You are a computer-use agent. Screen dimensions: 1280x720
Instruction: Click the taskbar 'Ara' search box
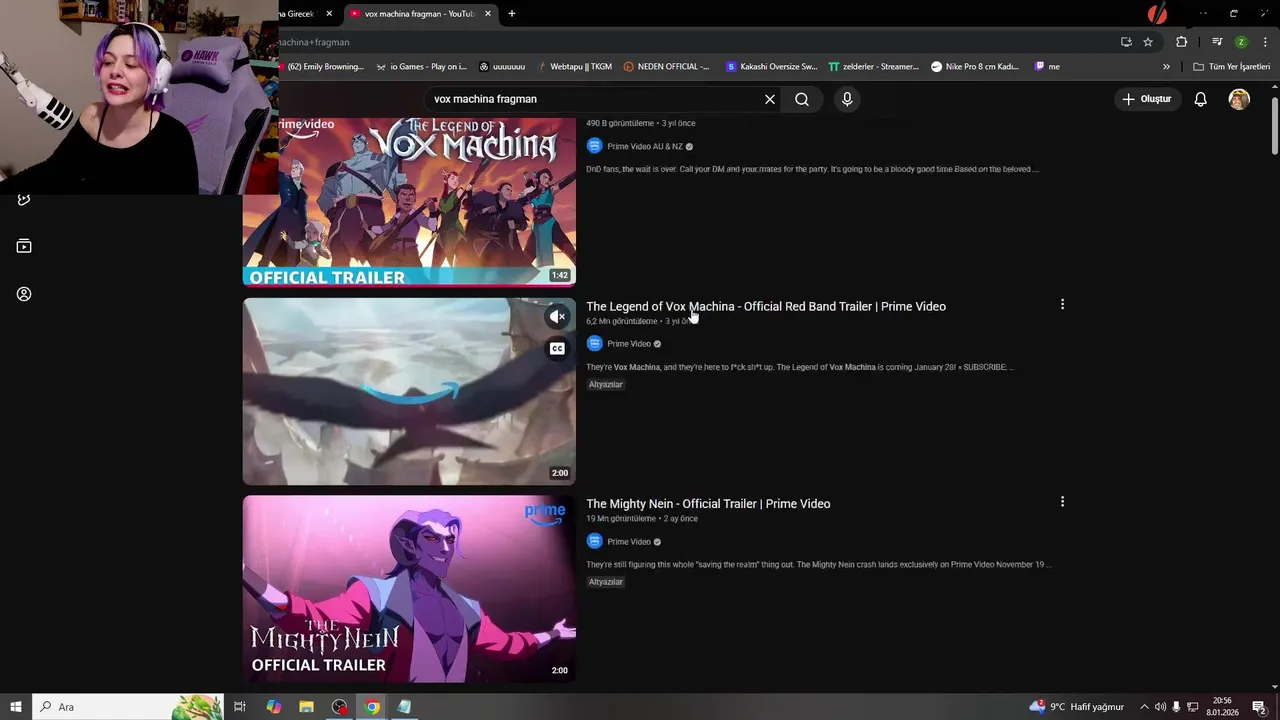[x=128, y=707]
